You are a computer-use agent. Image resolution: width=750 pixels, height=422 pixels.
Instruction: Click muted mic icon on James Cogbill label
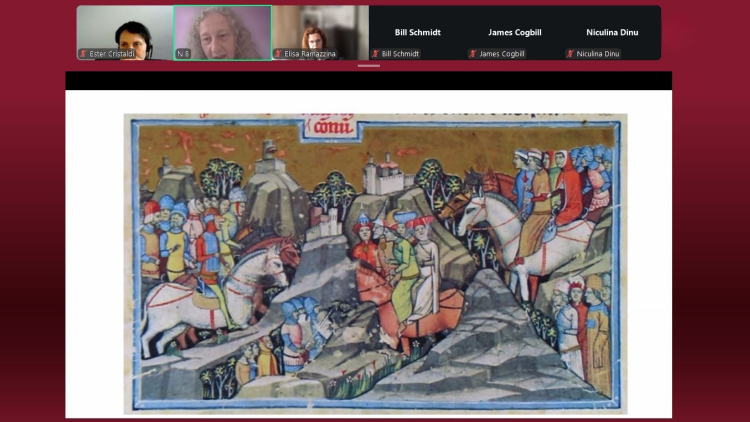pos(473,54)
